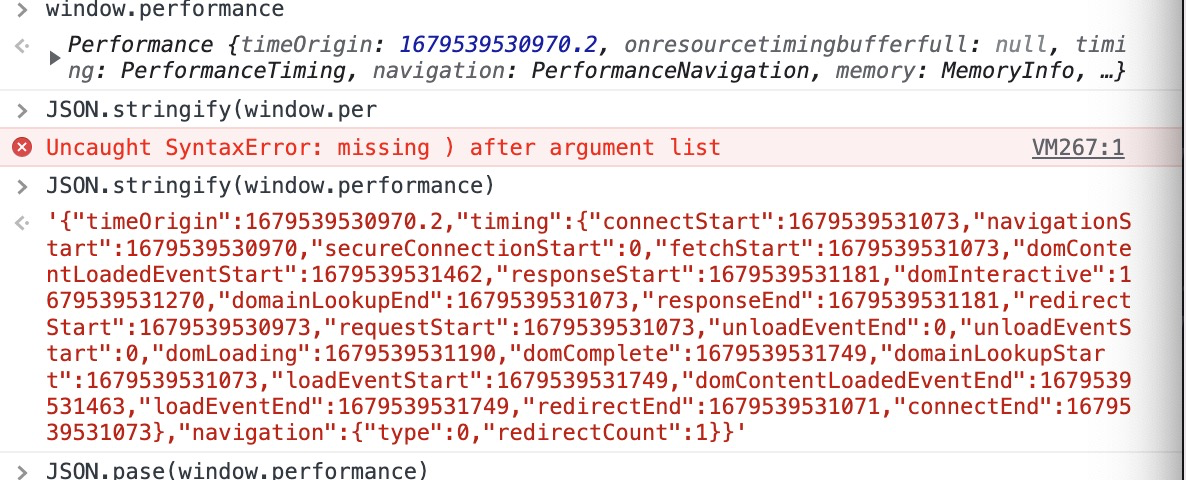This screenshot has height=480, width=1186.
Task: Click the output arrow beside Performance object
Action: click(x=21, y=46)
